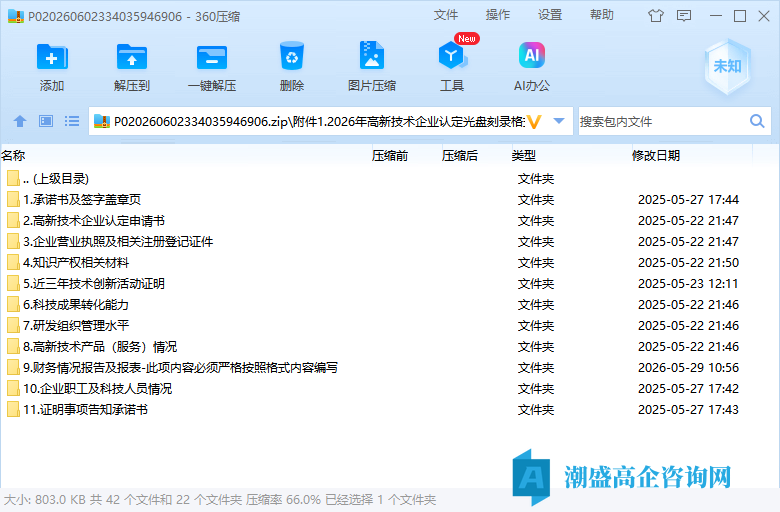
Task: Open the Tools (工具) icon marked New
Action: (452, 55)
